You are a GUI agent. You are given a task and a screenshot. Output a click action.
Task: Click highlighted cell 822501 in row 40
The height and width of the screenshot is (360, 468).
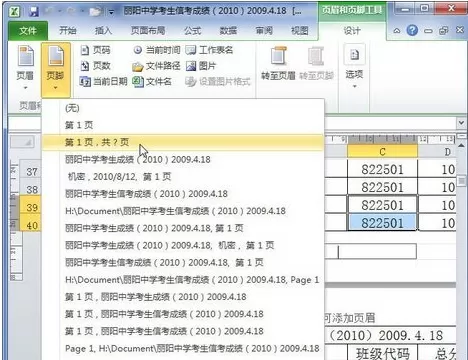(382, 223)
